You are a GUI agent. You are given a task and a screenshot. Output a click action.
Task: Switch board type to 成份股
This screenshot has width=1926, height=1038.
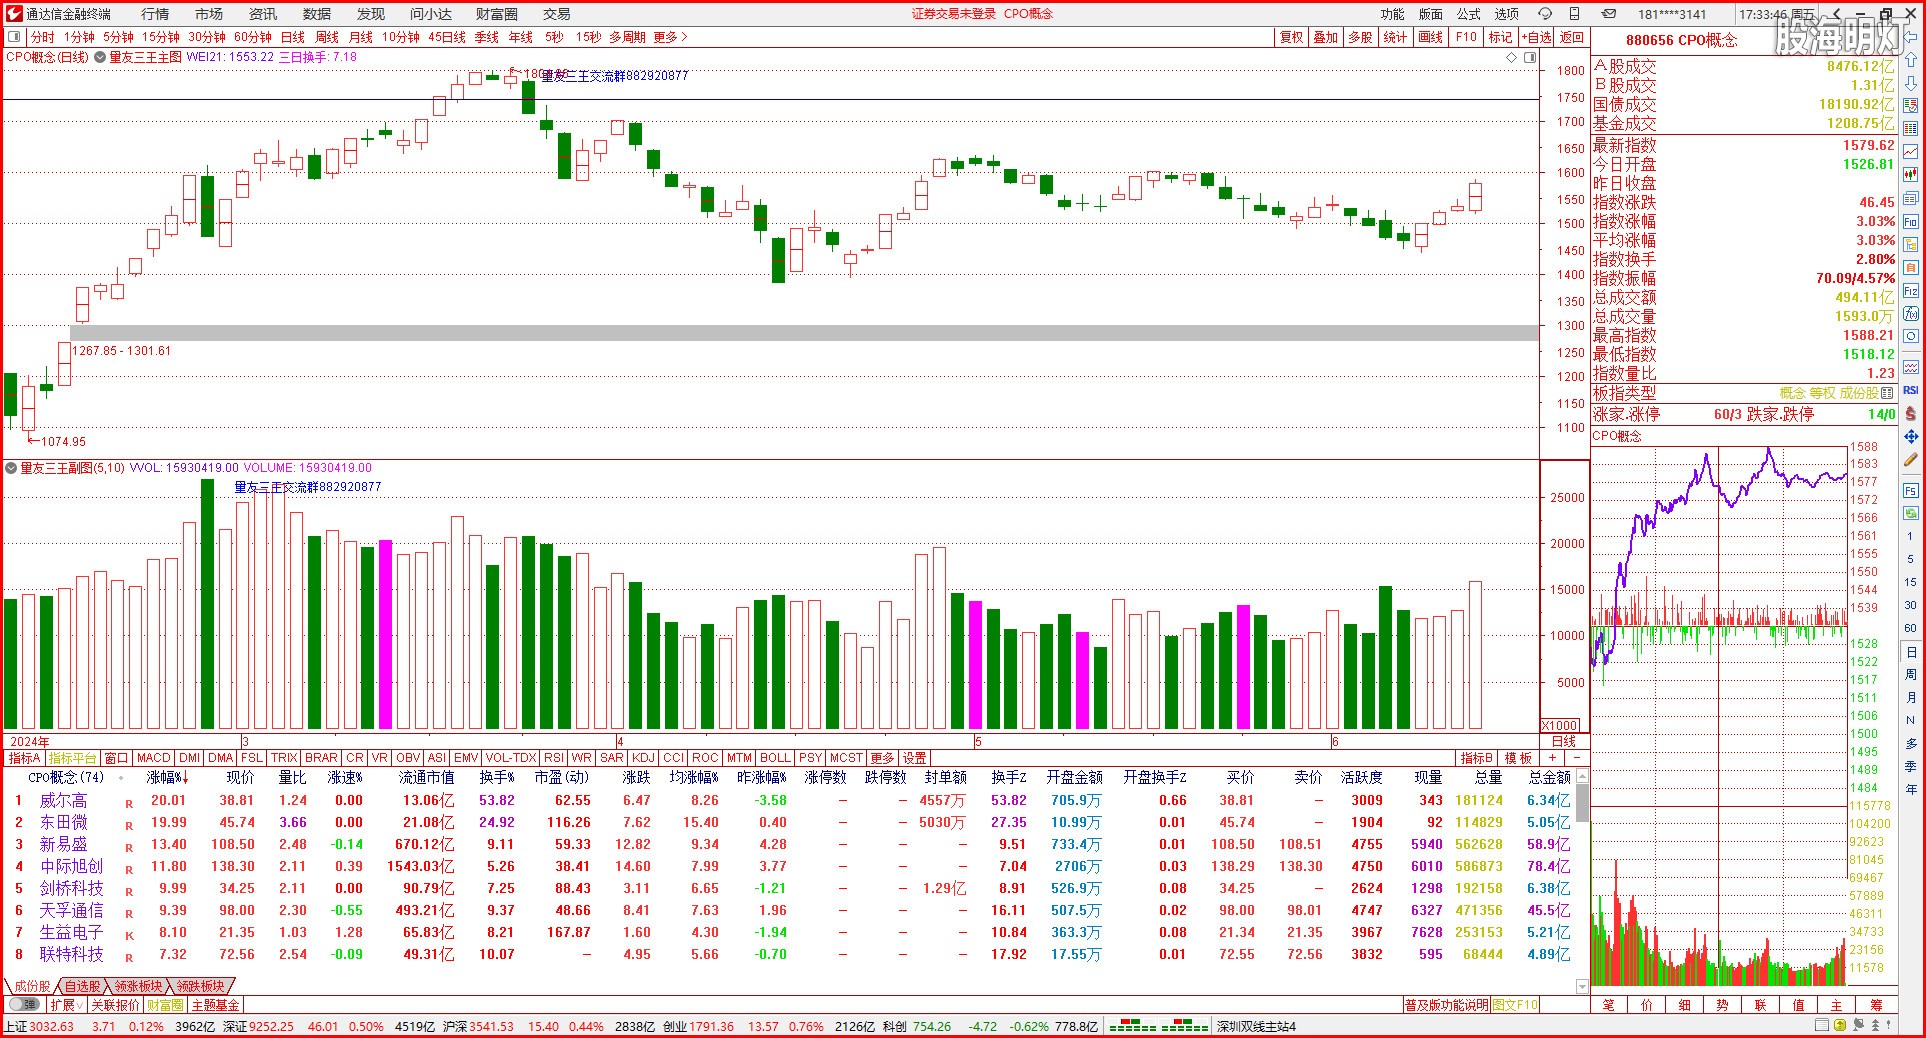(1858, 393)
